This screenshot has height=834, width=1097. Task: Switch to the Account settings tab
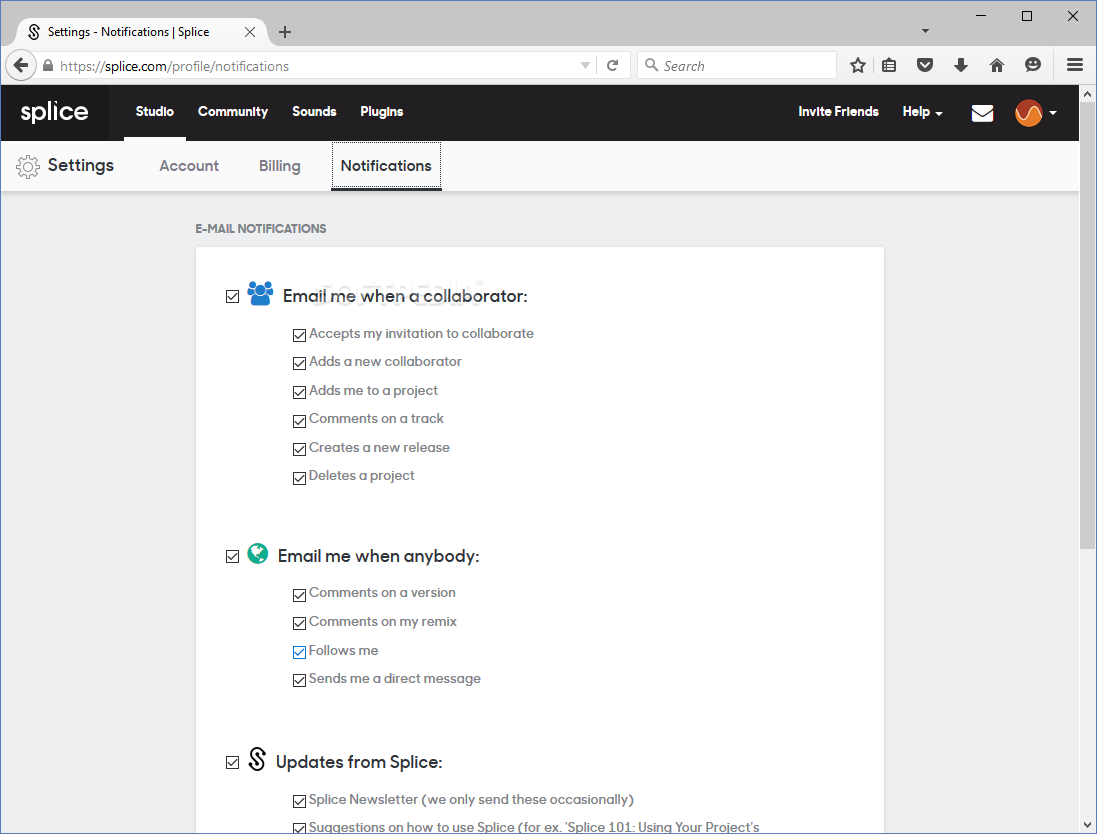pos(189,166)
